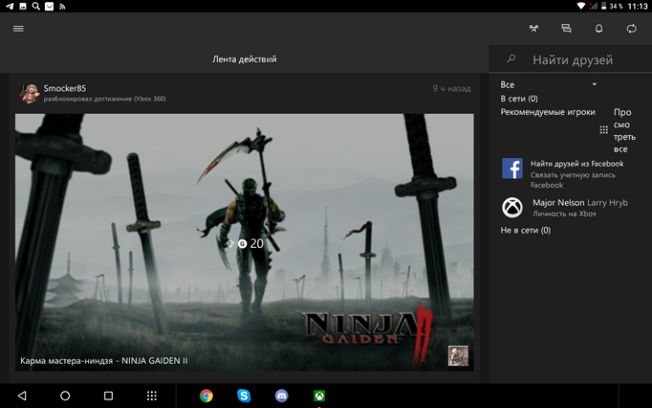Tap the Лента действий header title

(244, 59)
